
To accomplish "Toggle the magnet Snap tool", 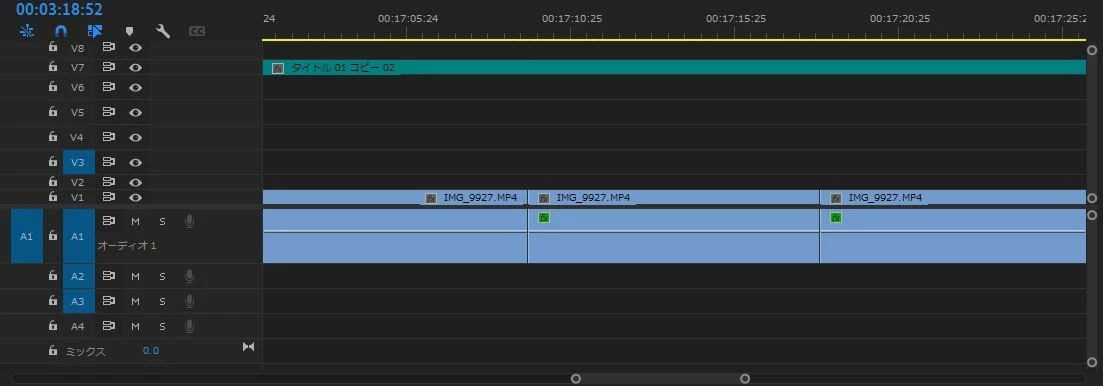I will pos(61,31).
